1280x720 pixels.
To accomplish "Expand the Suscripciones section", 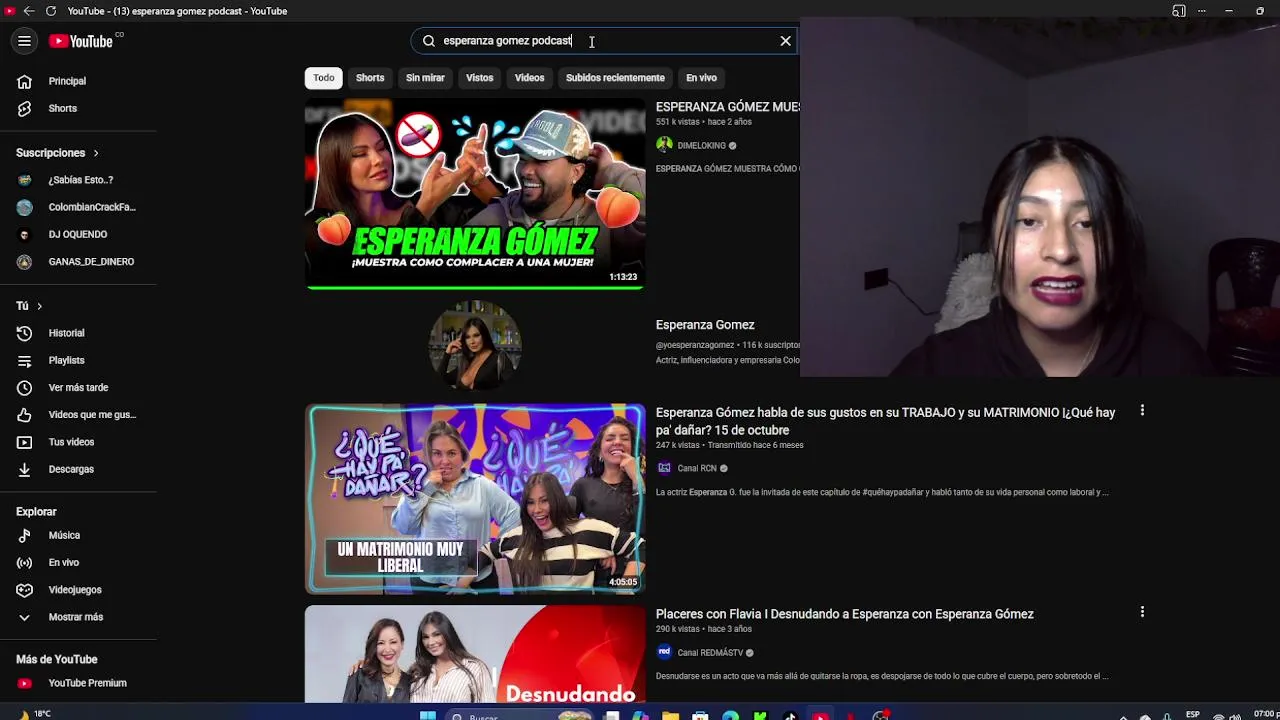I will pos(58,153).
